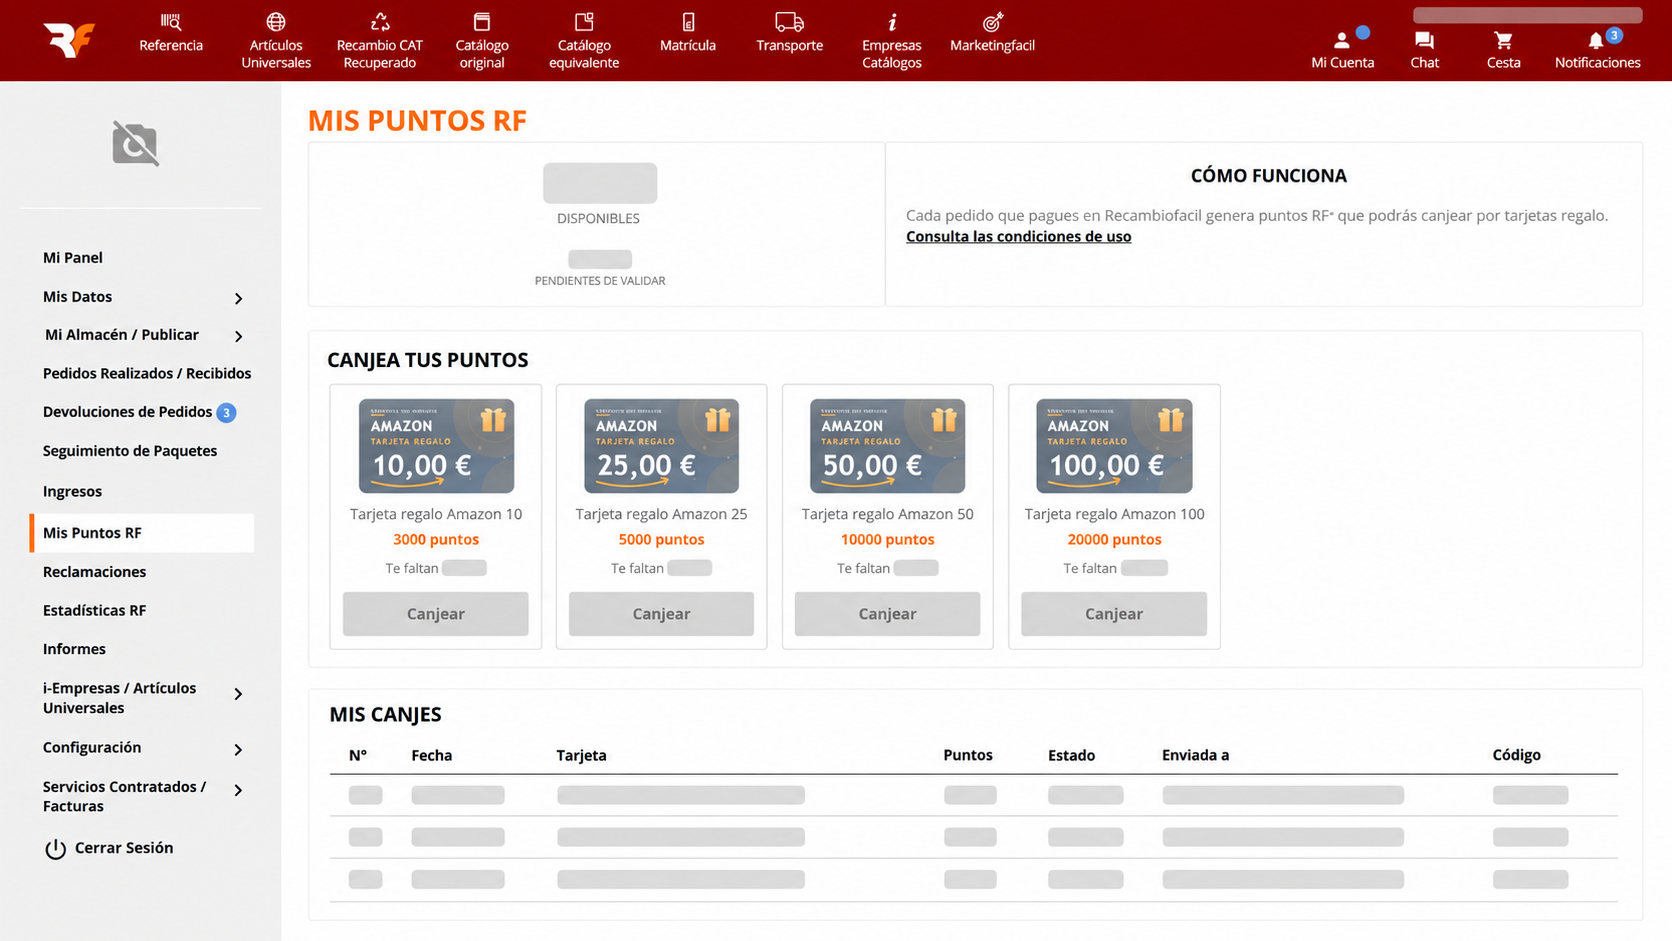
Task: Open Seguimiento de Paquetes
Action: click(130, 451)
